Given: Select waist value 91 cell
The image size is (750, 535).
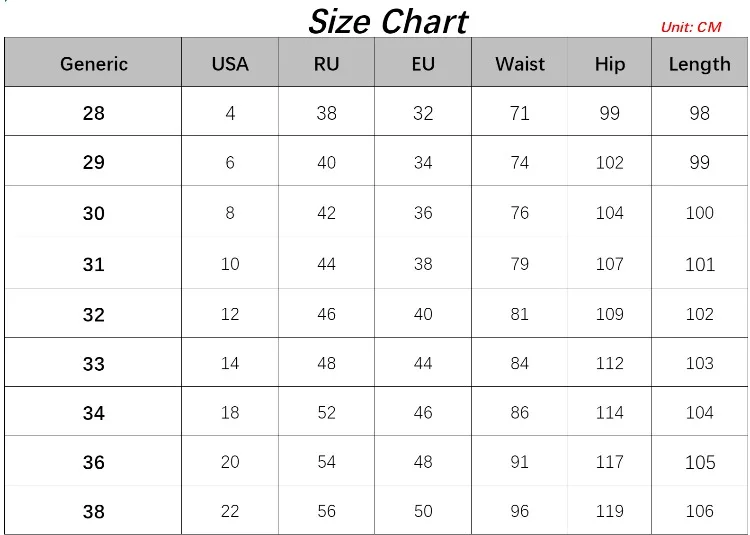Looking at the screenshot, I should tap(519, 461).
